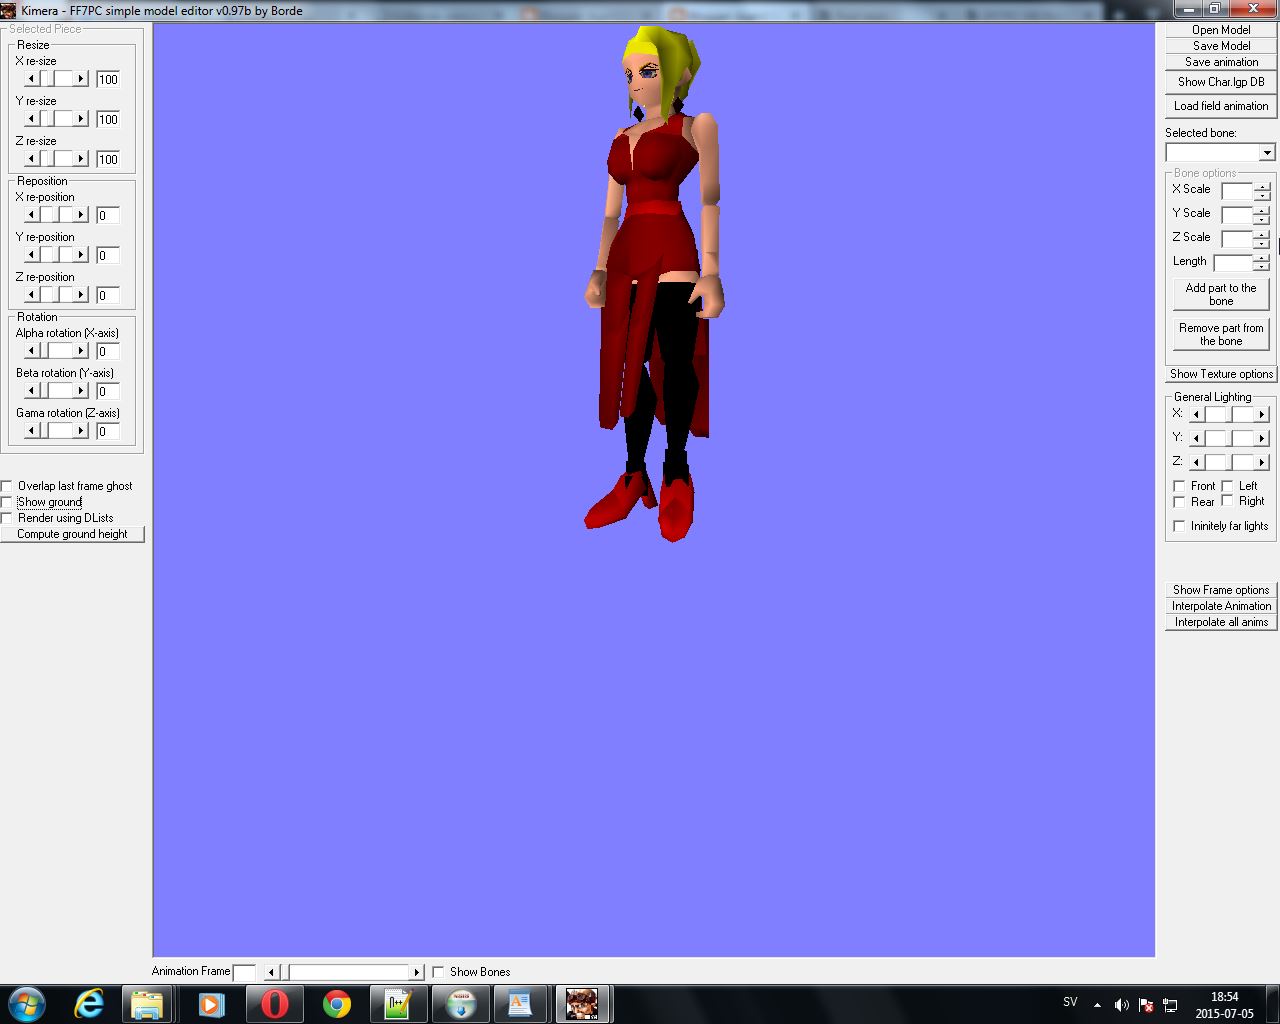This screenshot has width=1280, height=1024.
Task: Step animation frame backward arrow
Action: point(271,972)
